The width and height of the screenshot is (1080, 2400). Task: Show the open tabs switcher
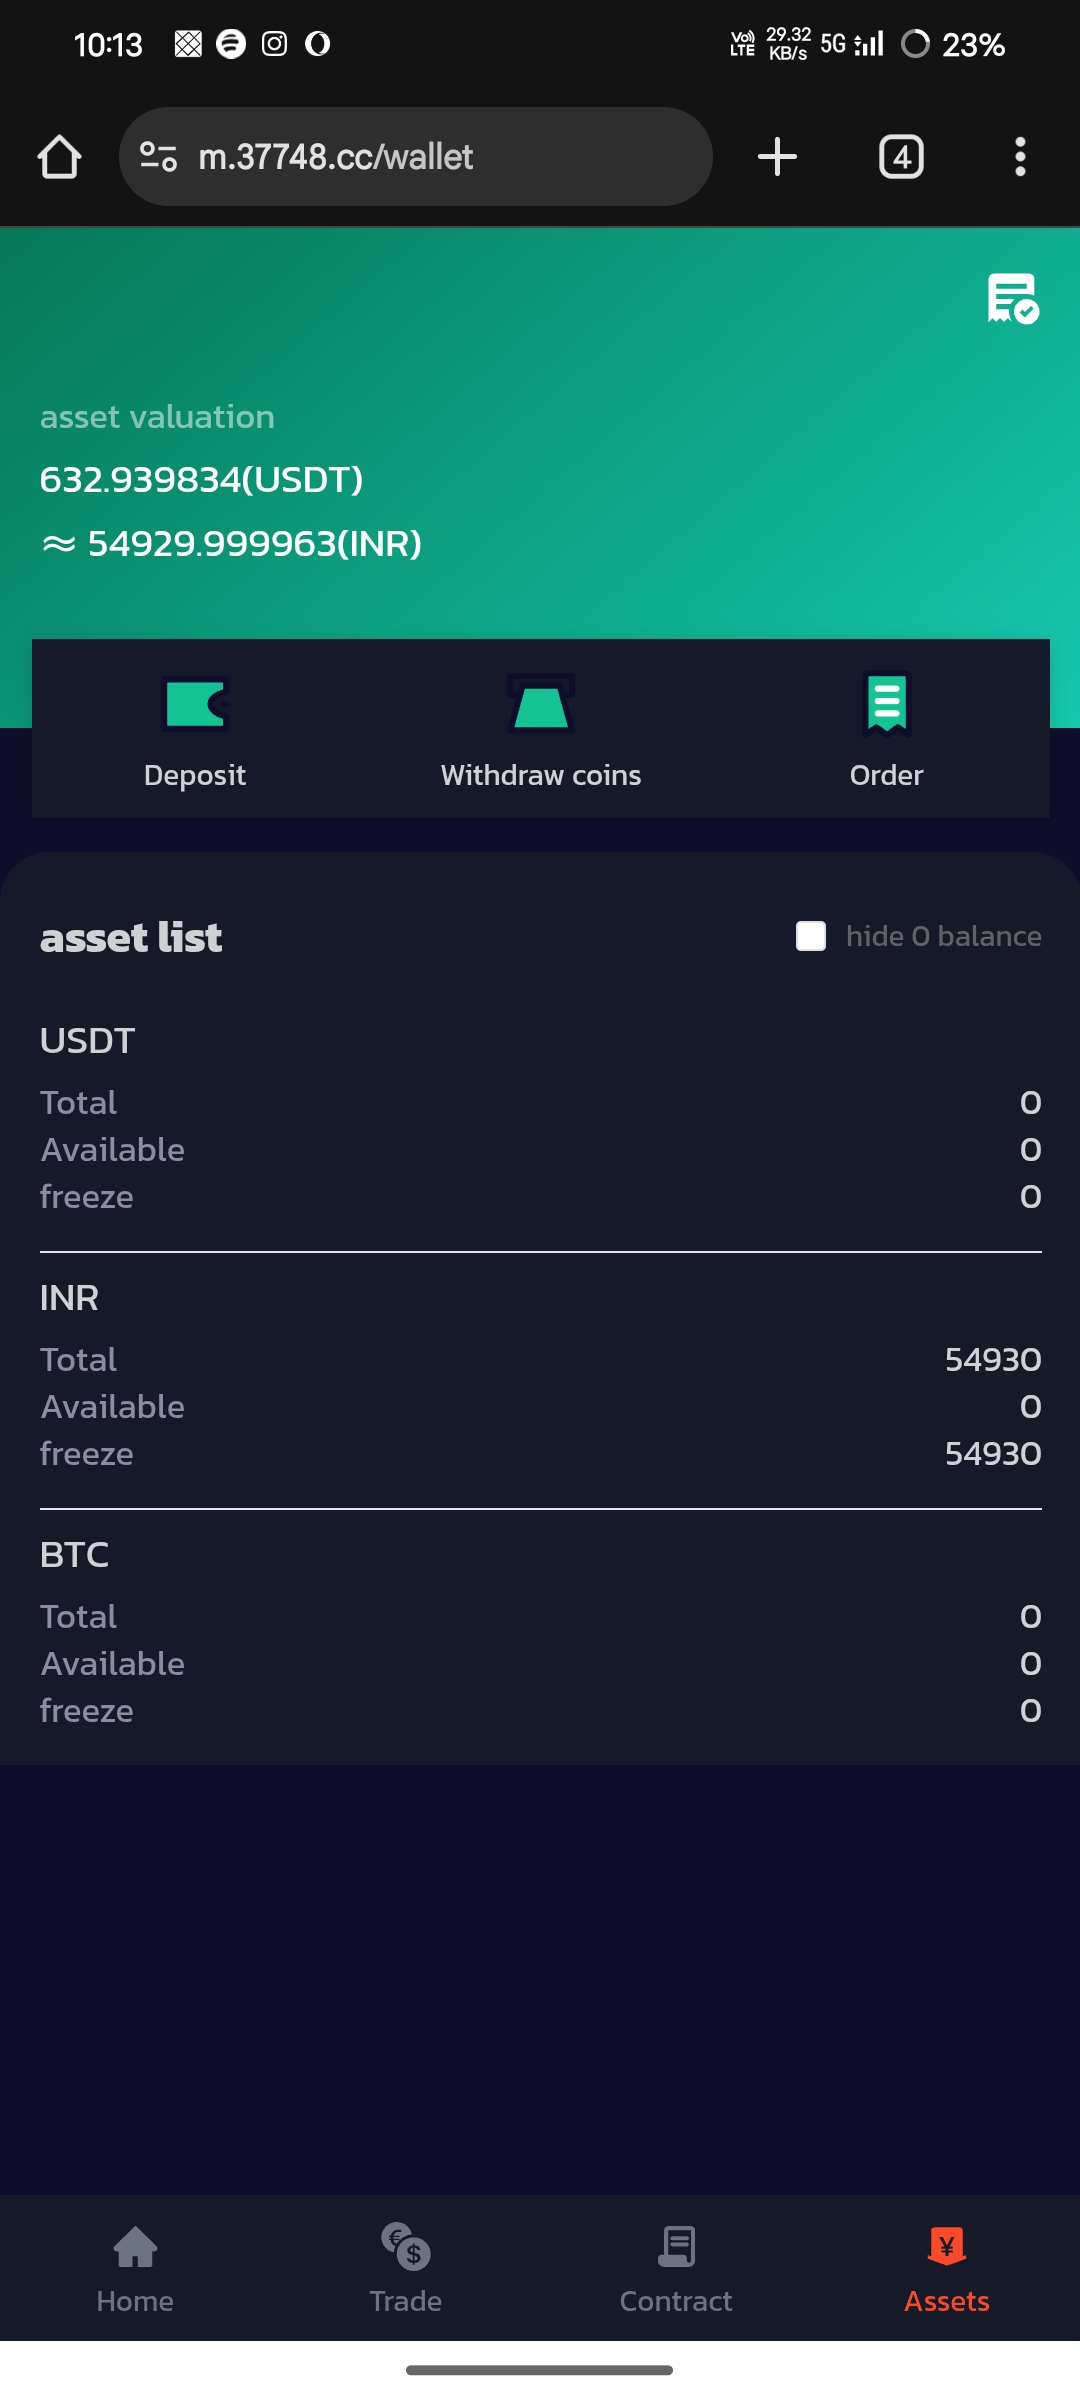tap(901, 157)
